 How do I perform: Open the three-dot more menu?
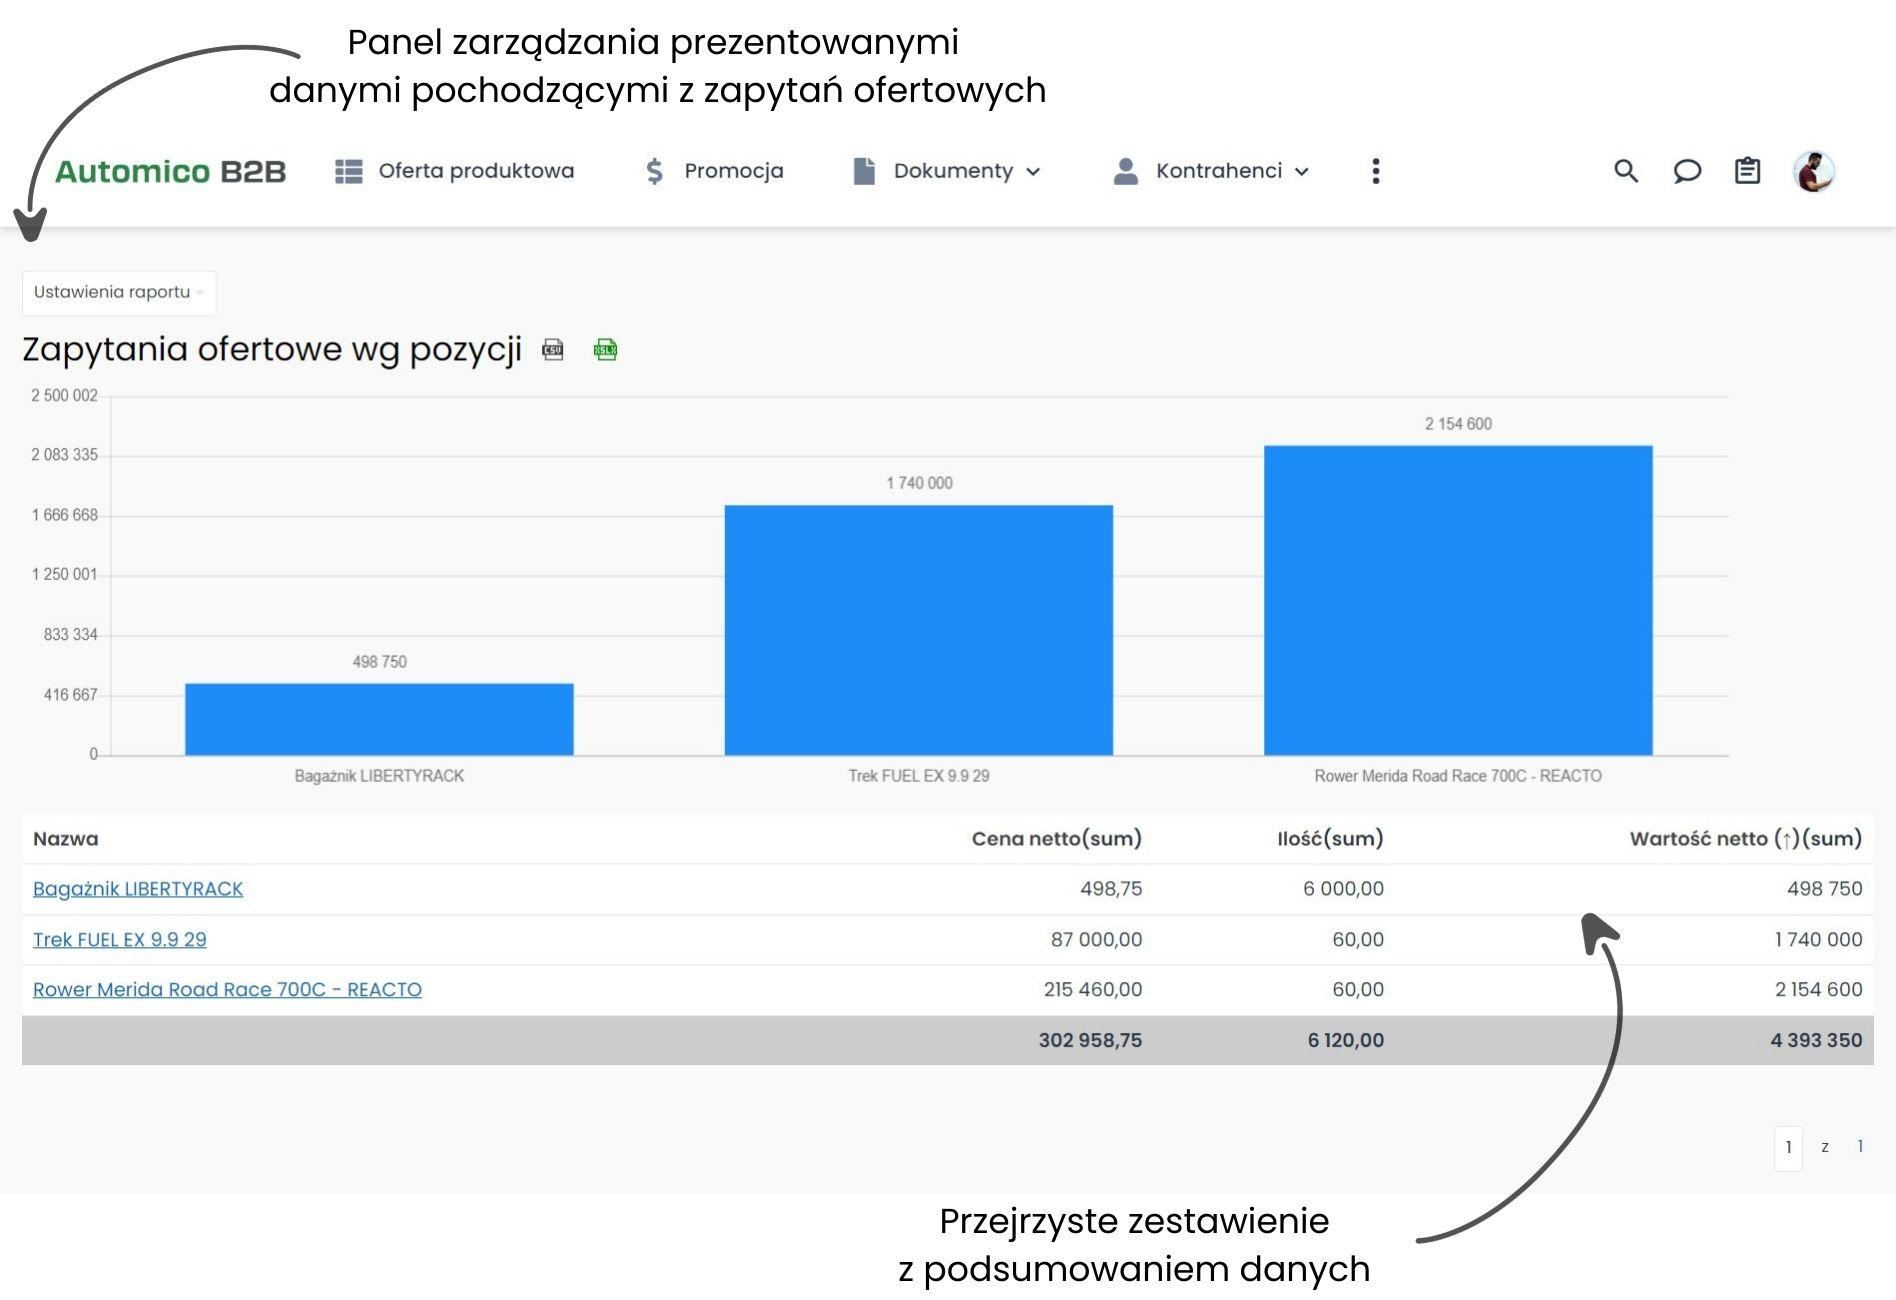[x=1376, y=171]
